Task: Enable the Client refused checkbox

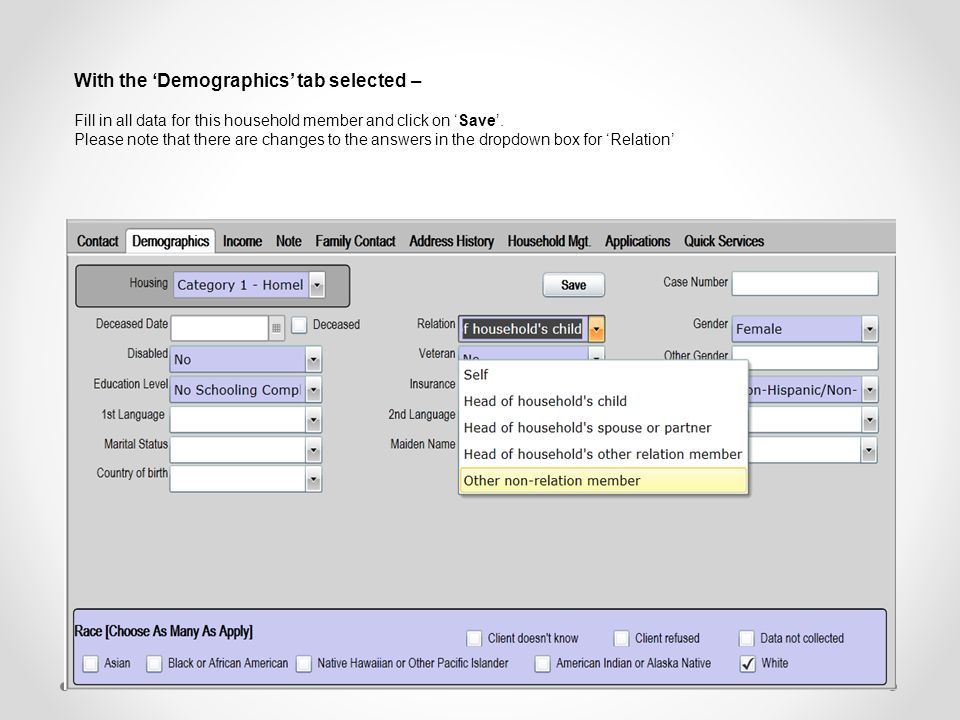Action: [621, 638]
